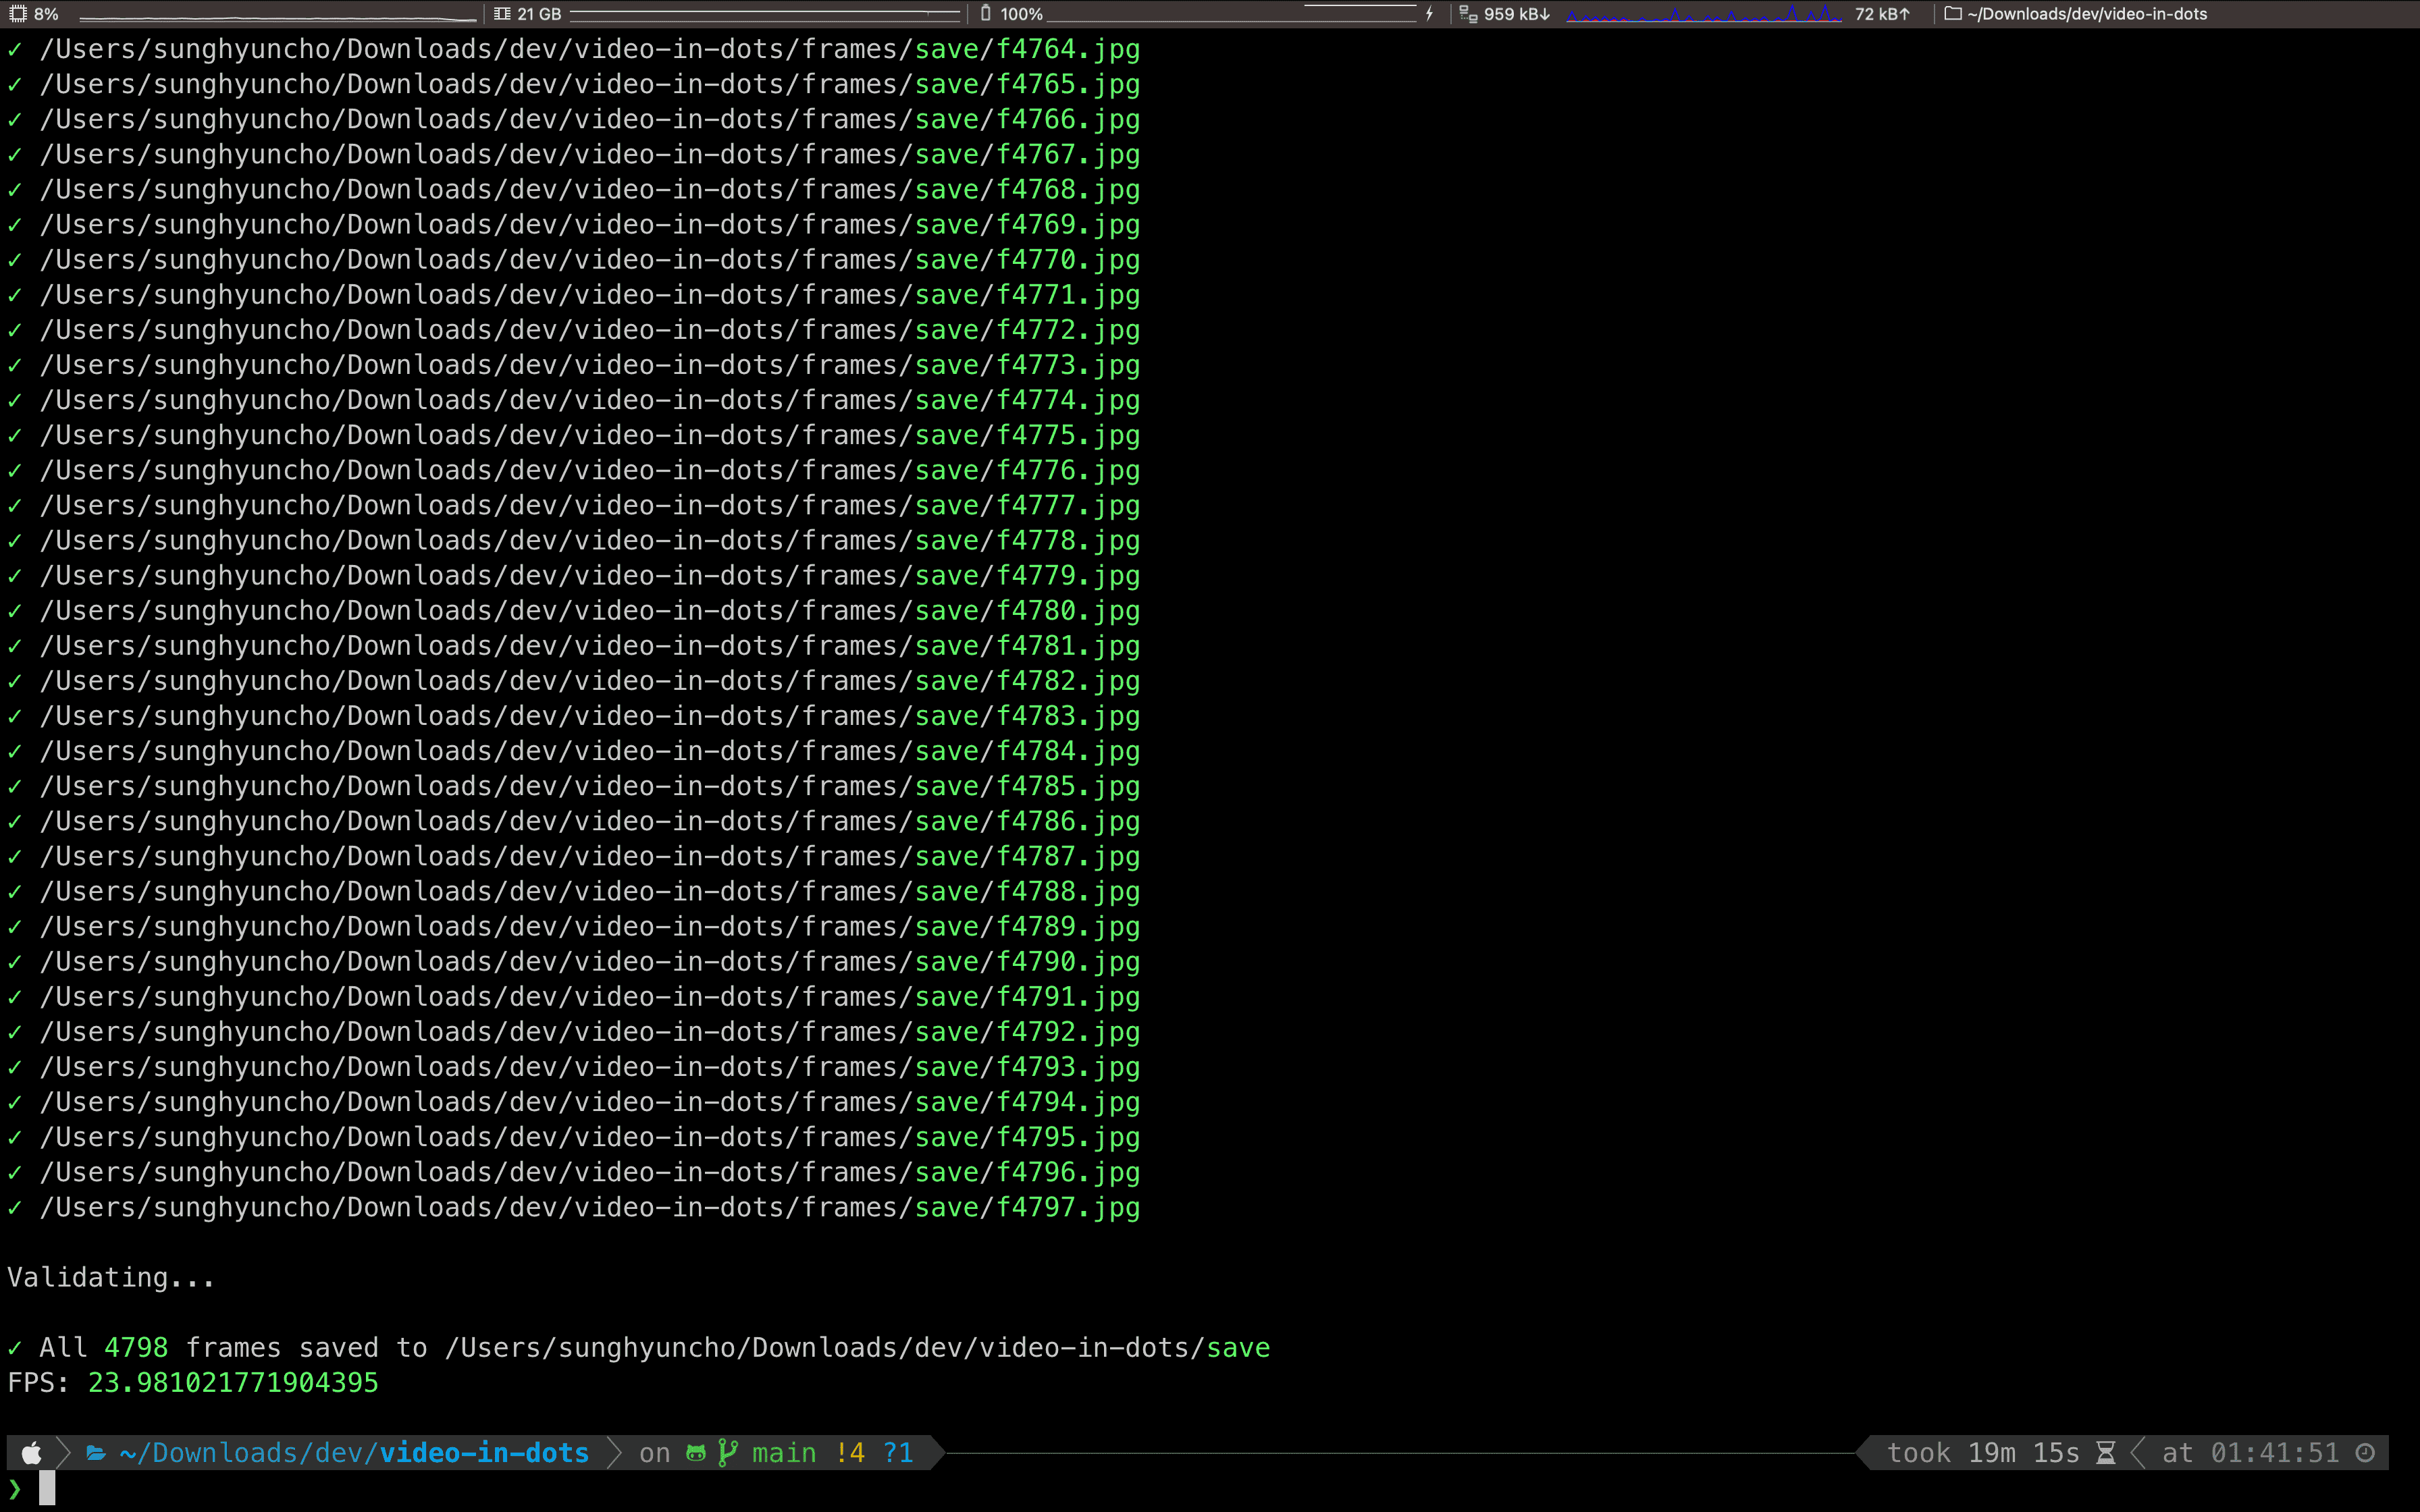Click the FPS value 23.981021771904395

pyautogui.click(x=233, y=1383)
